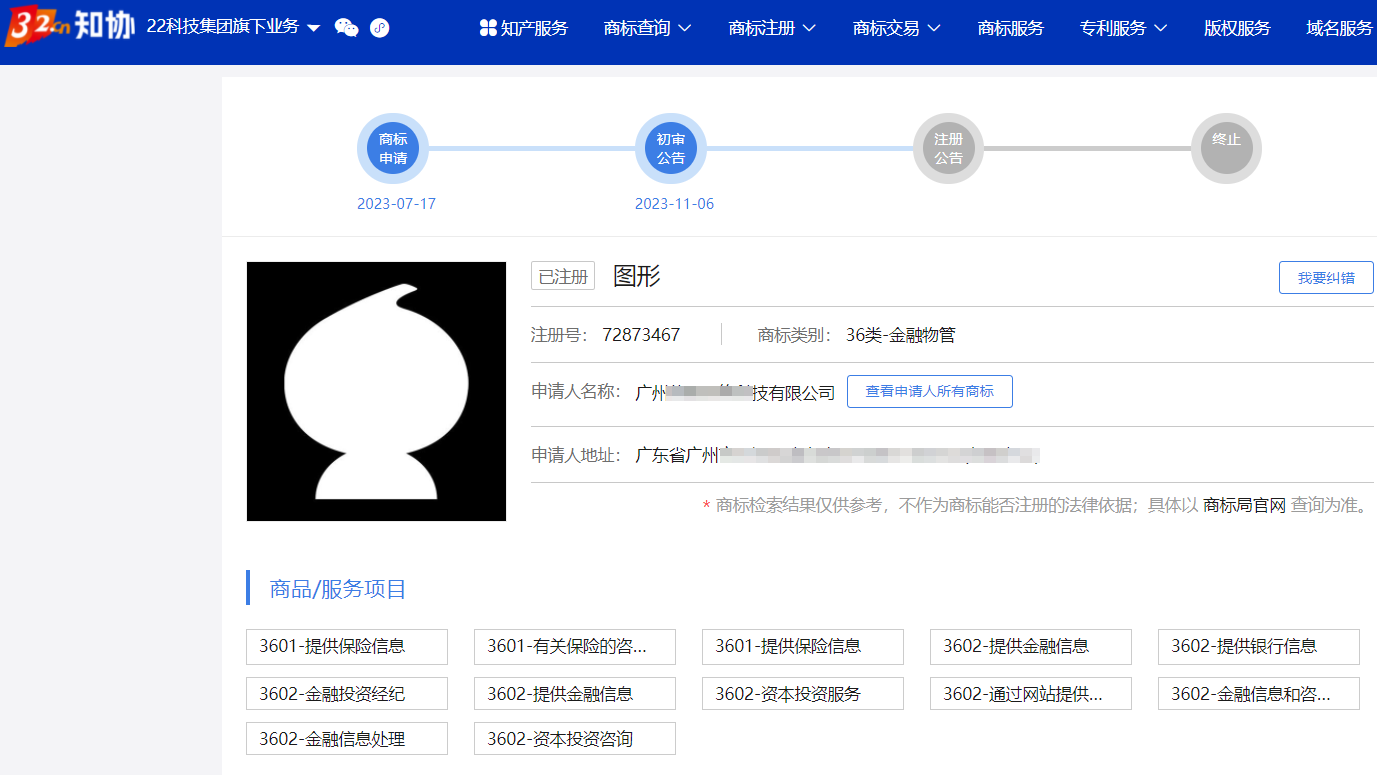Click the 已注册 status tag
This screenshot has width=1377, height=775.
563,276
